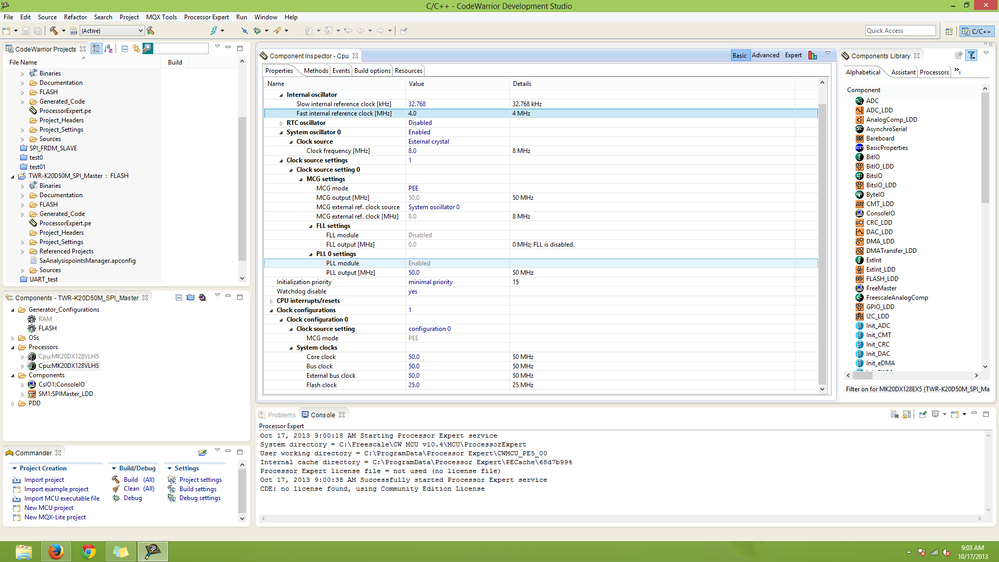Select the Processors tab in Components Library
This screenshot has height=562, width=999.
coord(934,72)
